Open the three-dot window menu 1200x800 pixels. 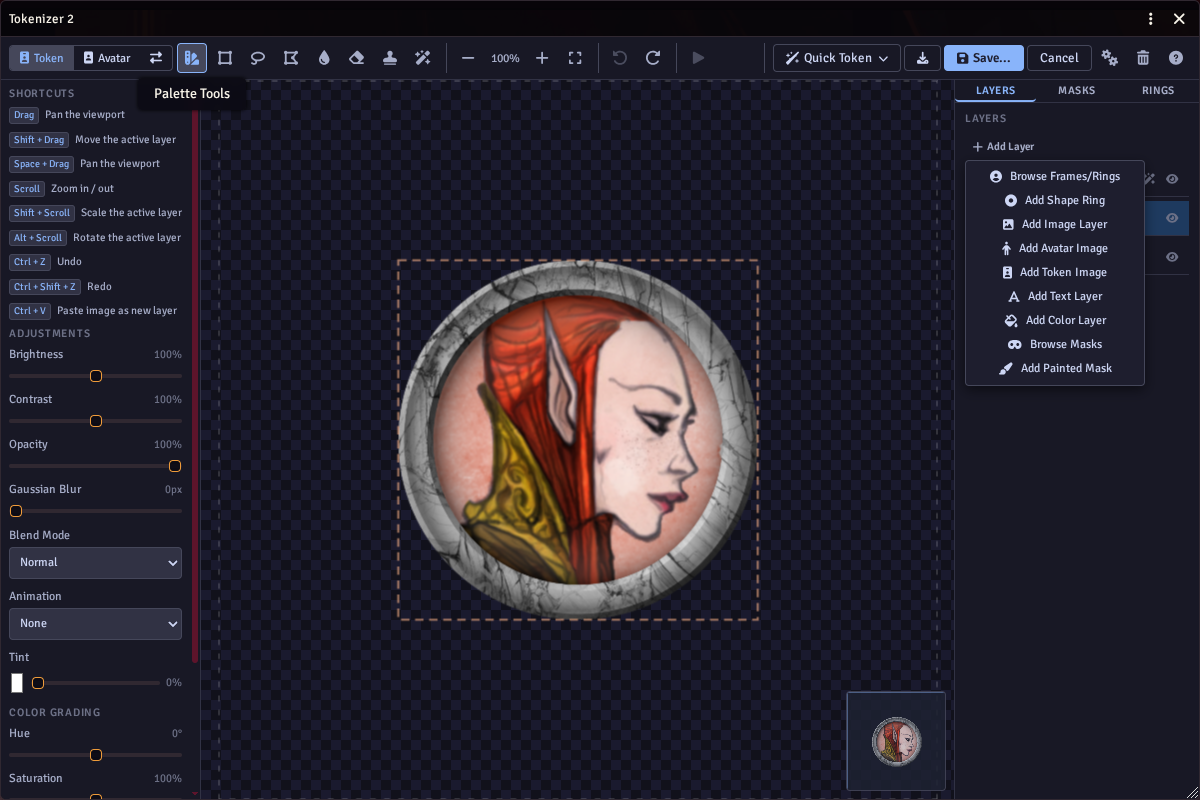pyautogui.click(x=1151, y=19)
